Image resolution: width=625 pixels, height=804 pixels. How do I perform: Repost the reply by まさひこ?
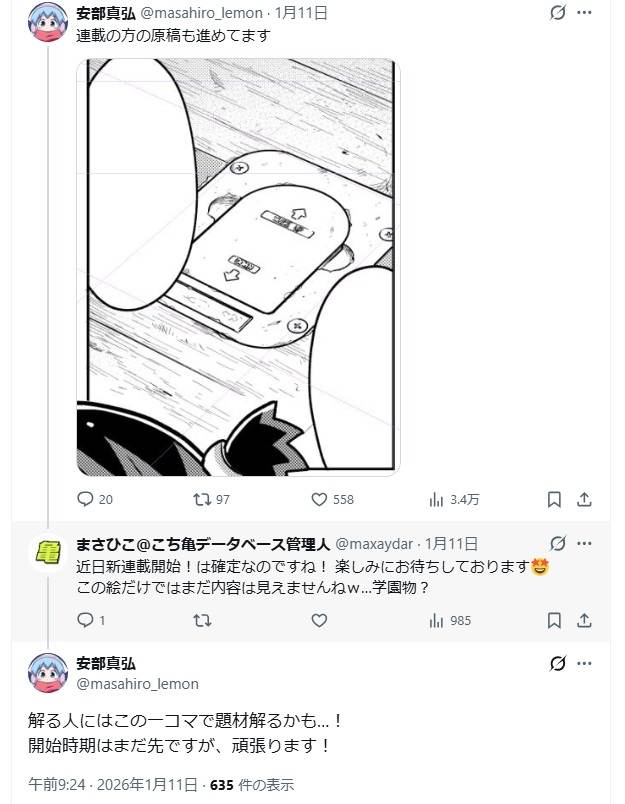click(202, 620)
